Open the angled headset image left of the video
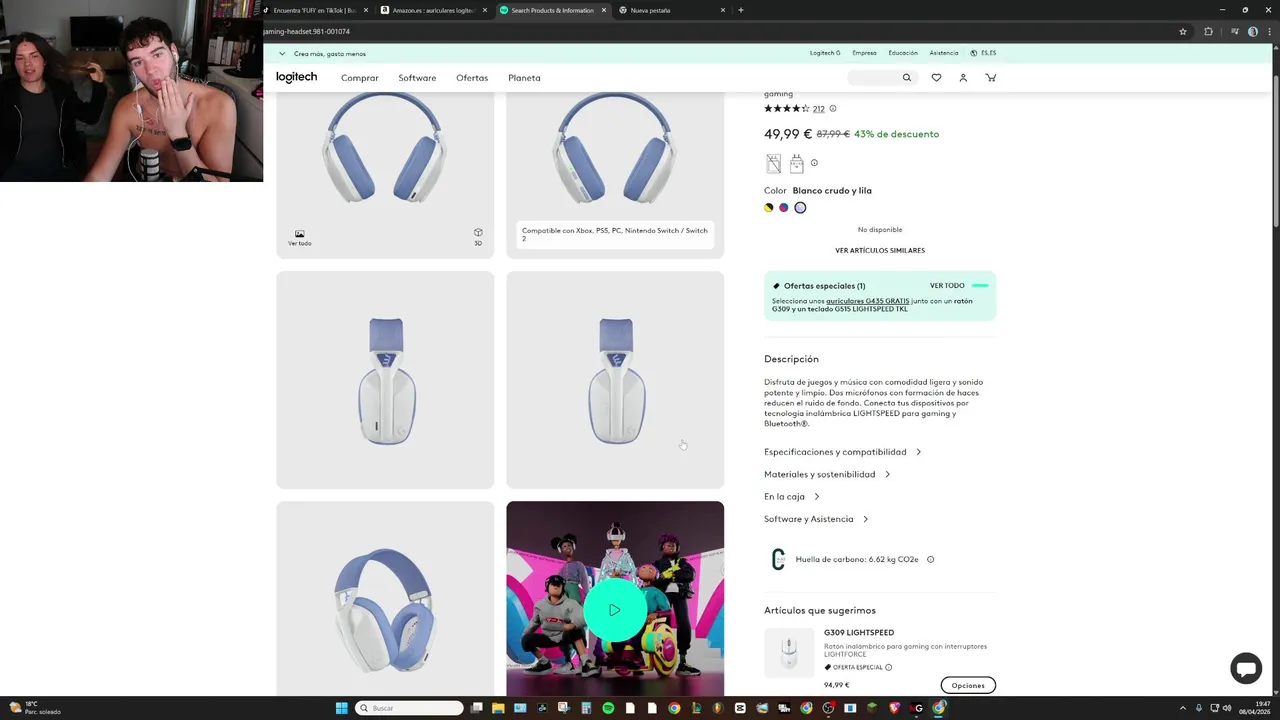This screenshot has width=1280, height=720. (385, 598)
